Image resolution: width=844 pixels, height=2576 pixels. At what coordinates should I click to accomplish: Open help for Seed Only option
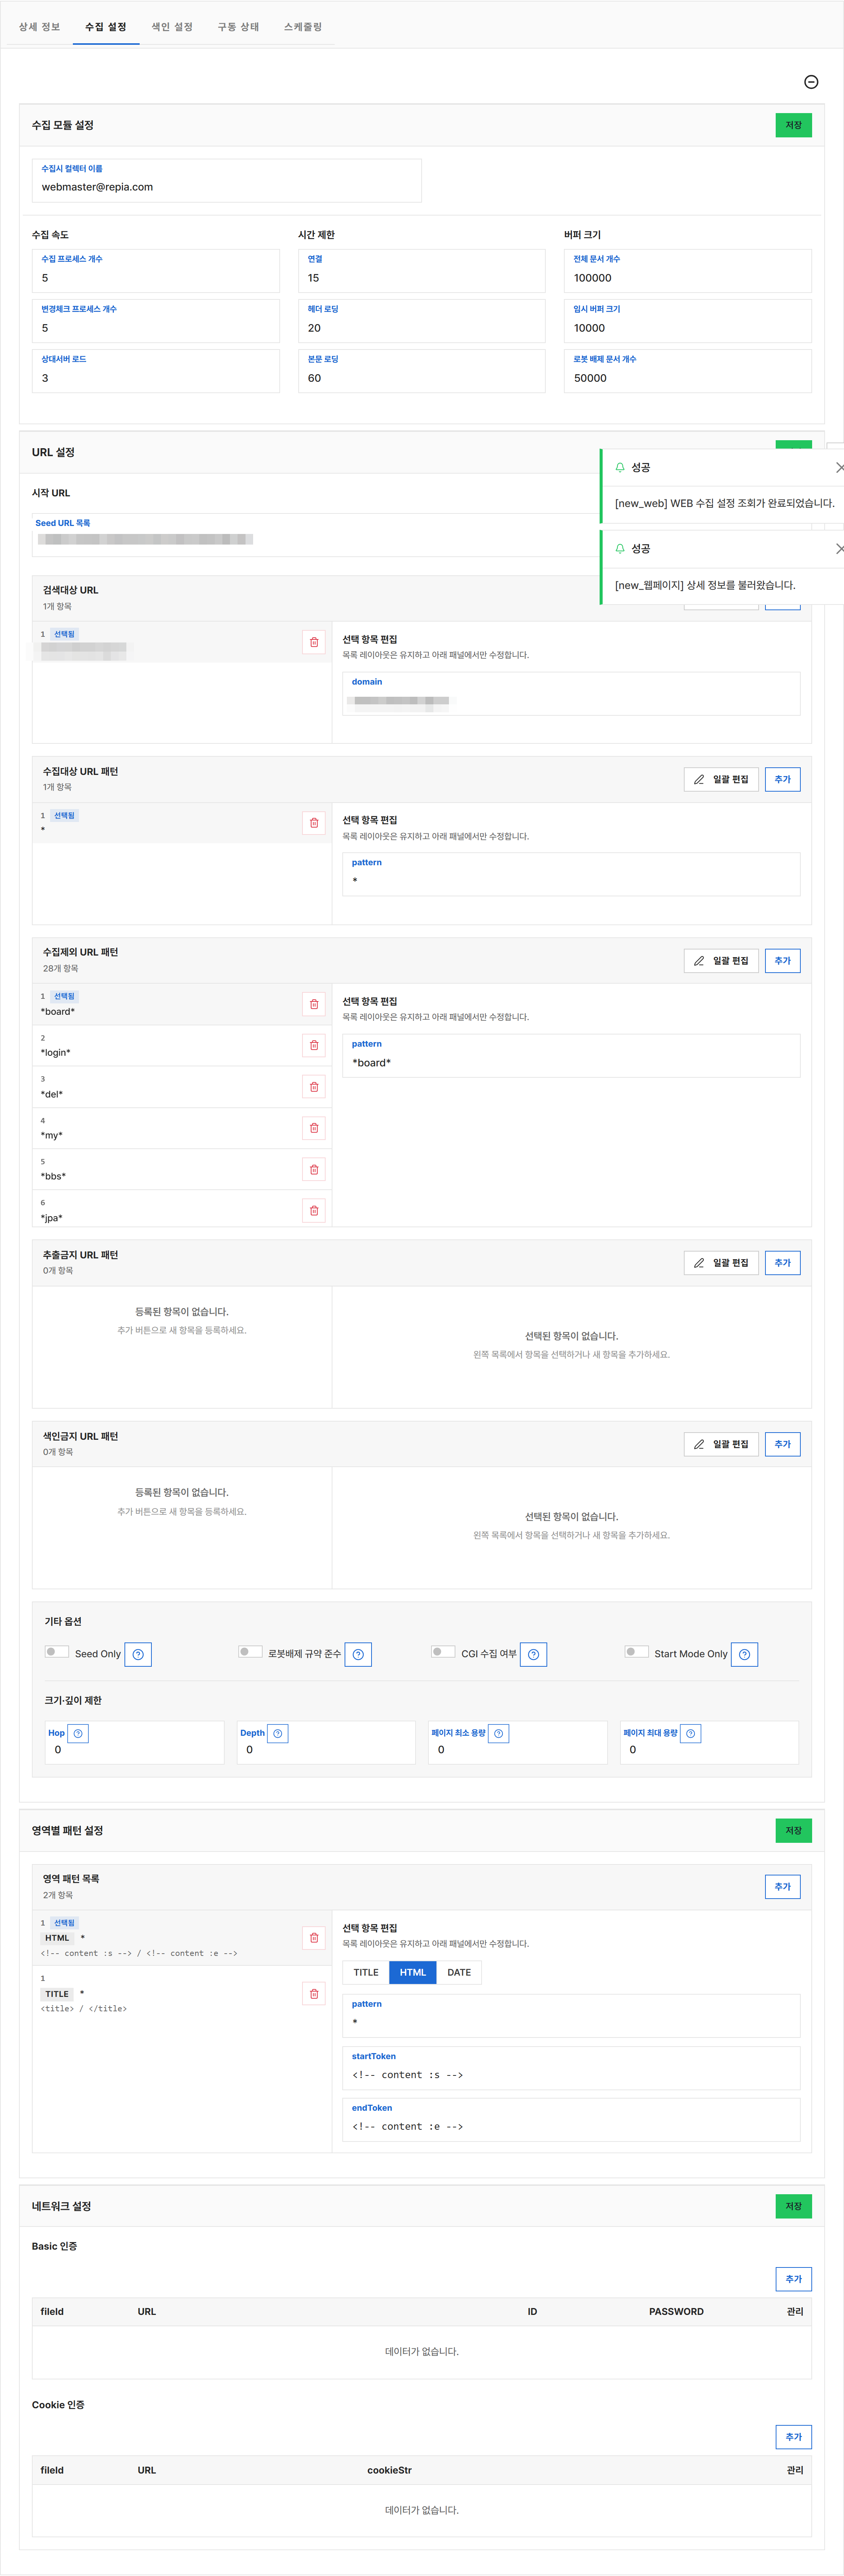tap(138, 1654)
